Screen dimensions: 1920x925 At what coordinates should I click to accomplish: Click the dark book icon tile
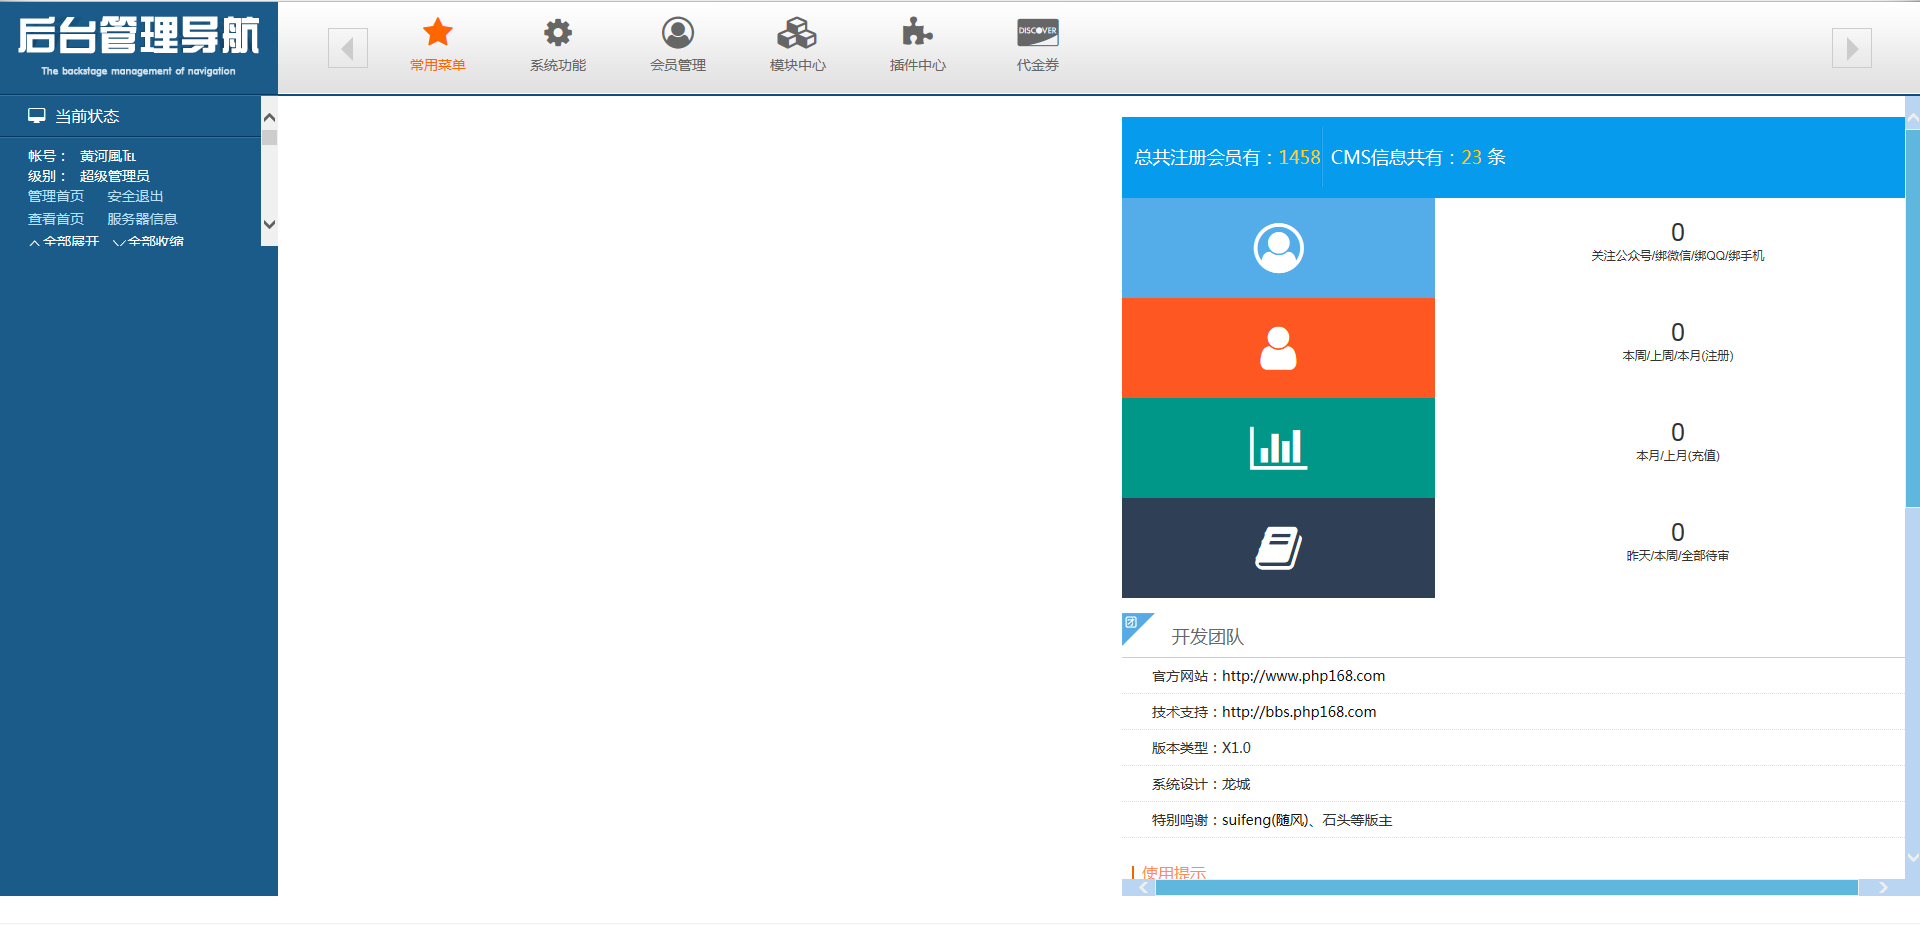pos(1278,548)
